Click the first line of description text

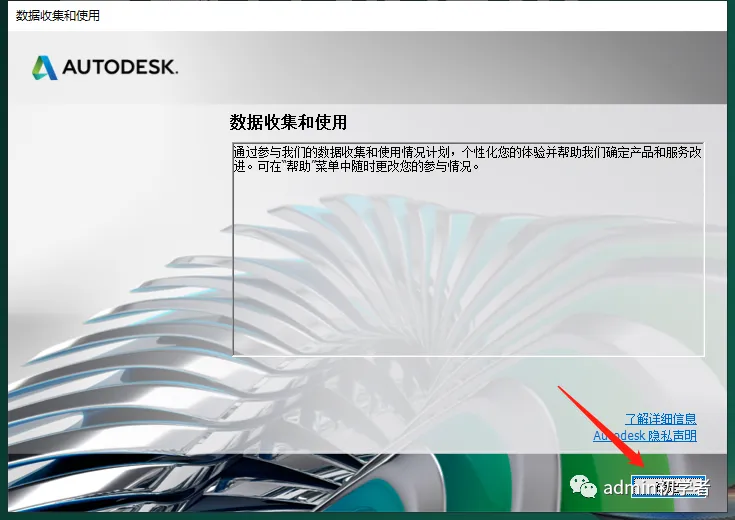466,152
